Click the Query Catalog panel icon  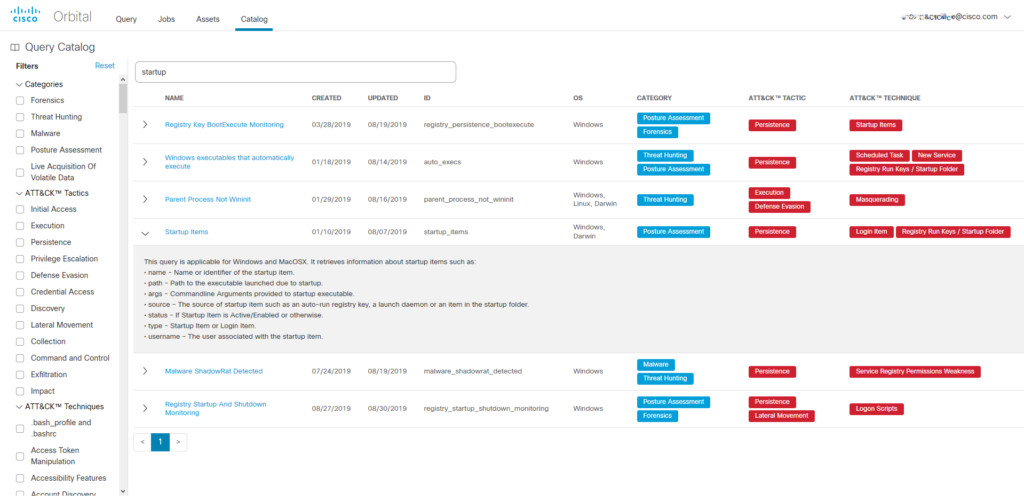coord(14,47)
